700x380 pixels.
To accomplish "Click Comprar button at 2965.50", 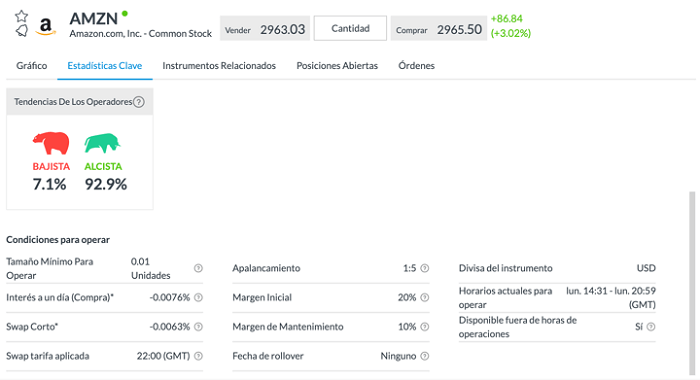I will [439, 29].
